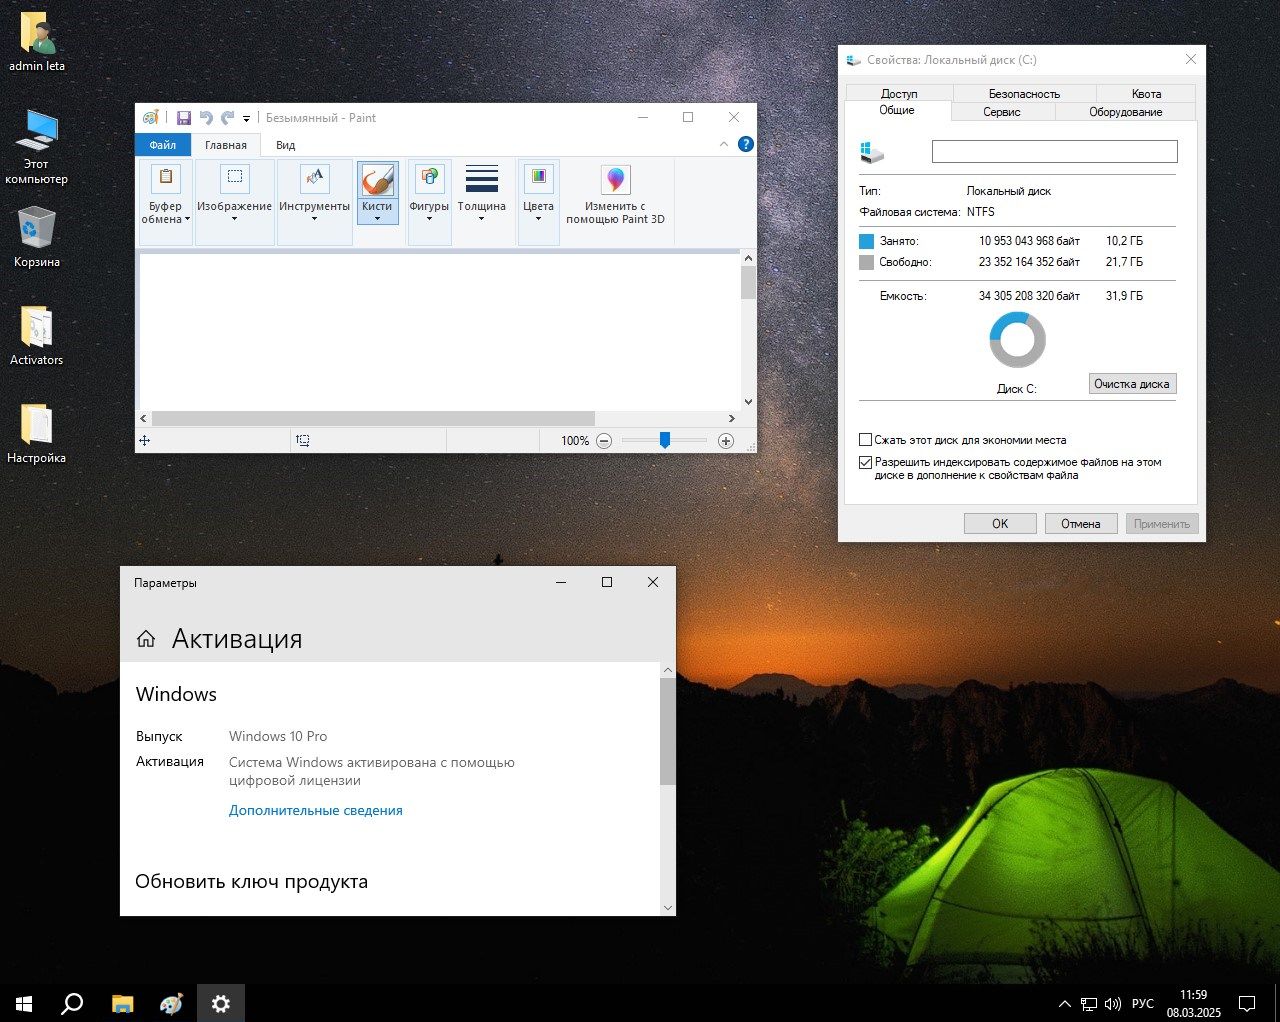This screenshot has height=1022, width=1280.
Task: Expand the Фигуры shapes dropdown
Action: pos(429,212)
